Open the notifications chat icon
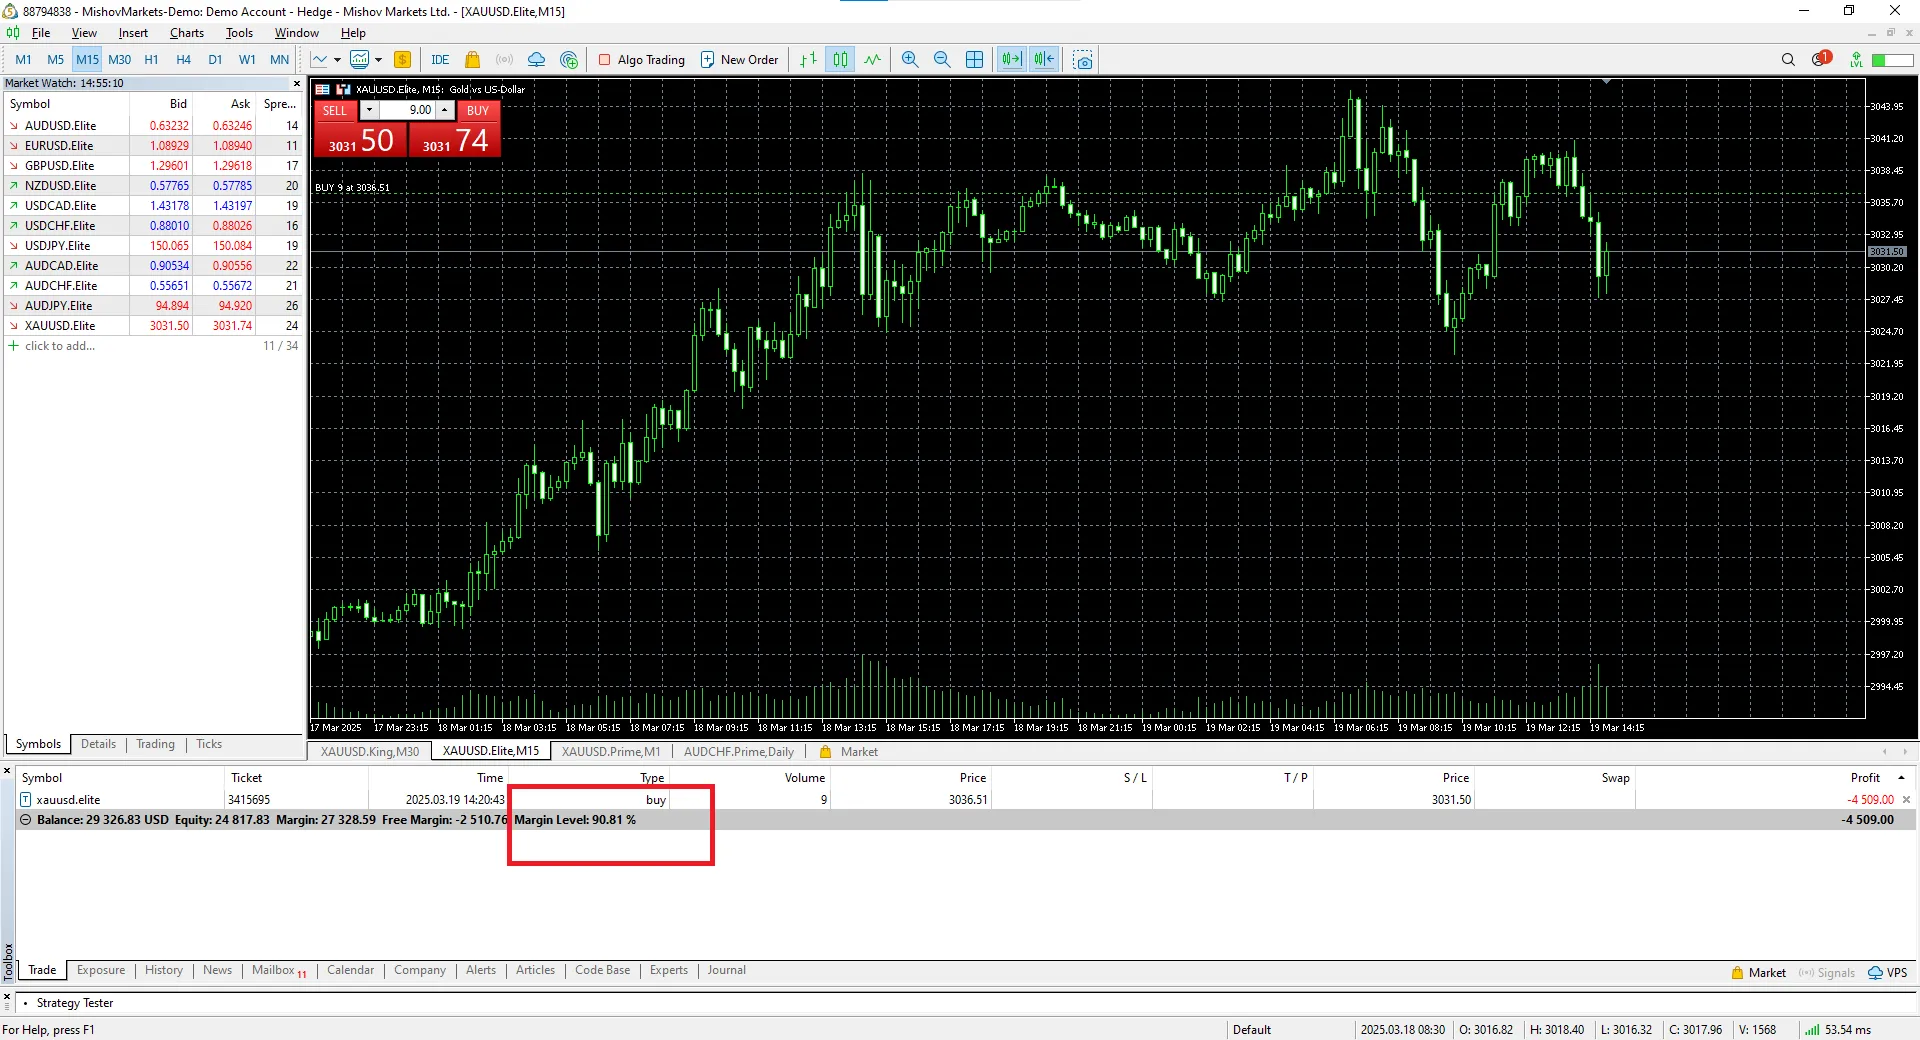 pos(1821,59)
